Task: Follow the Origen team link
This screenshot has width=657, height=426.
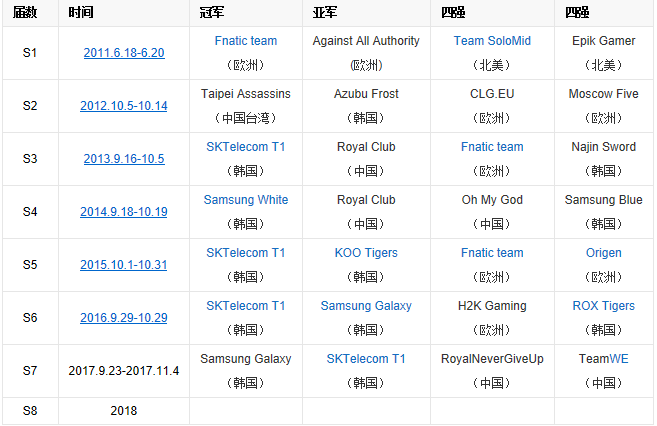Action: tap(603, 253)
